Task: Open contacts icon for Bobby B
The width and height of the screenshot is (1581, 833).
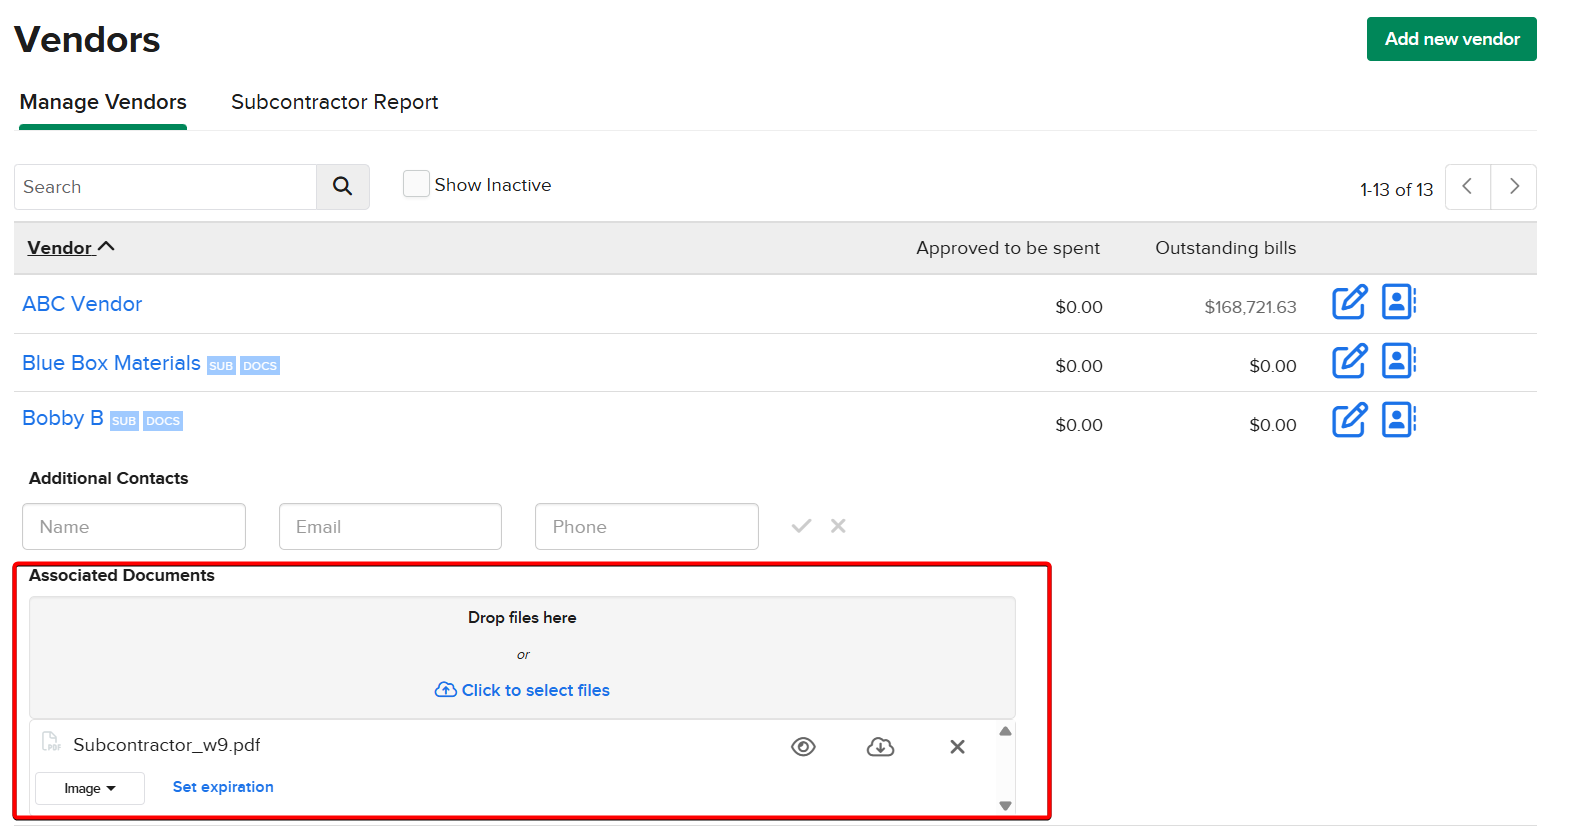Action: coord(1398,420)
